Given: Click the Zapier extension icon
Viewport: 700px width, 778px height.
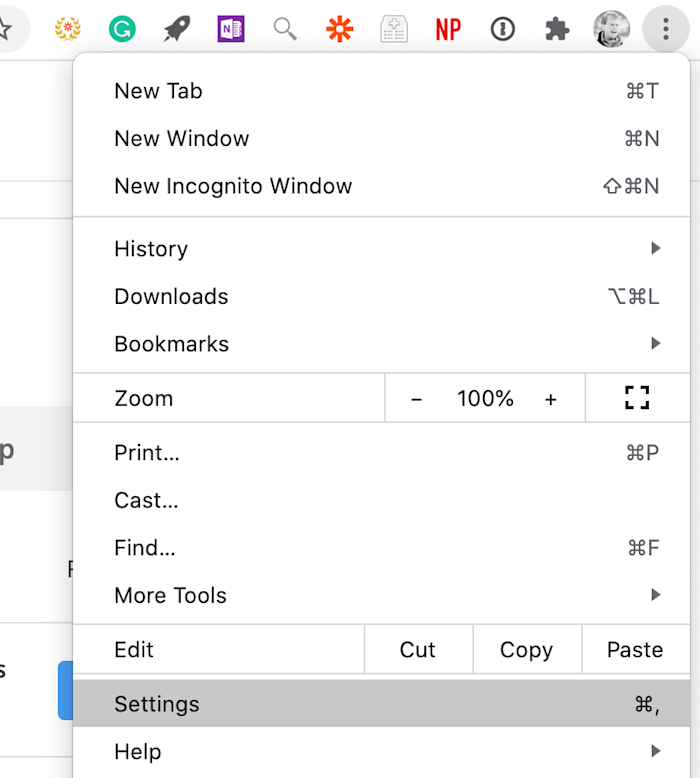Looking at the screenshot, I should [340, 29].
